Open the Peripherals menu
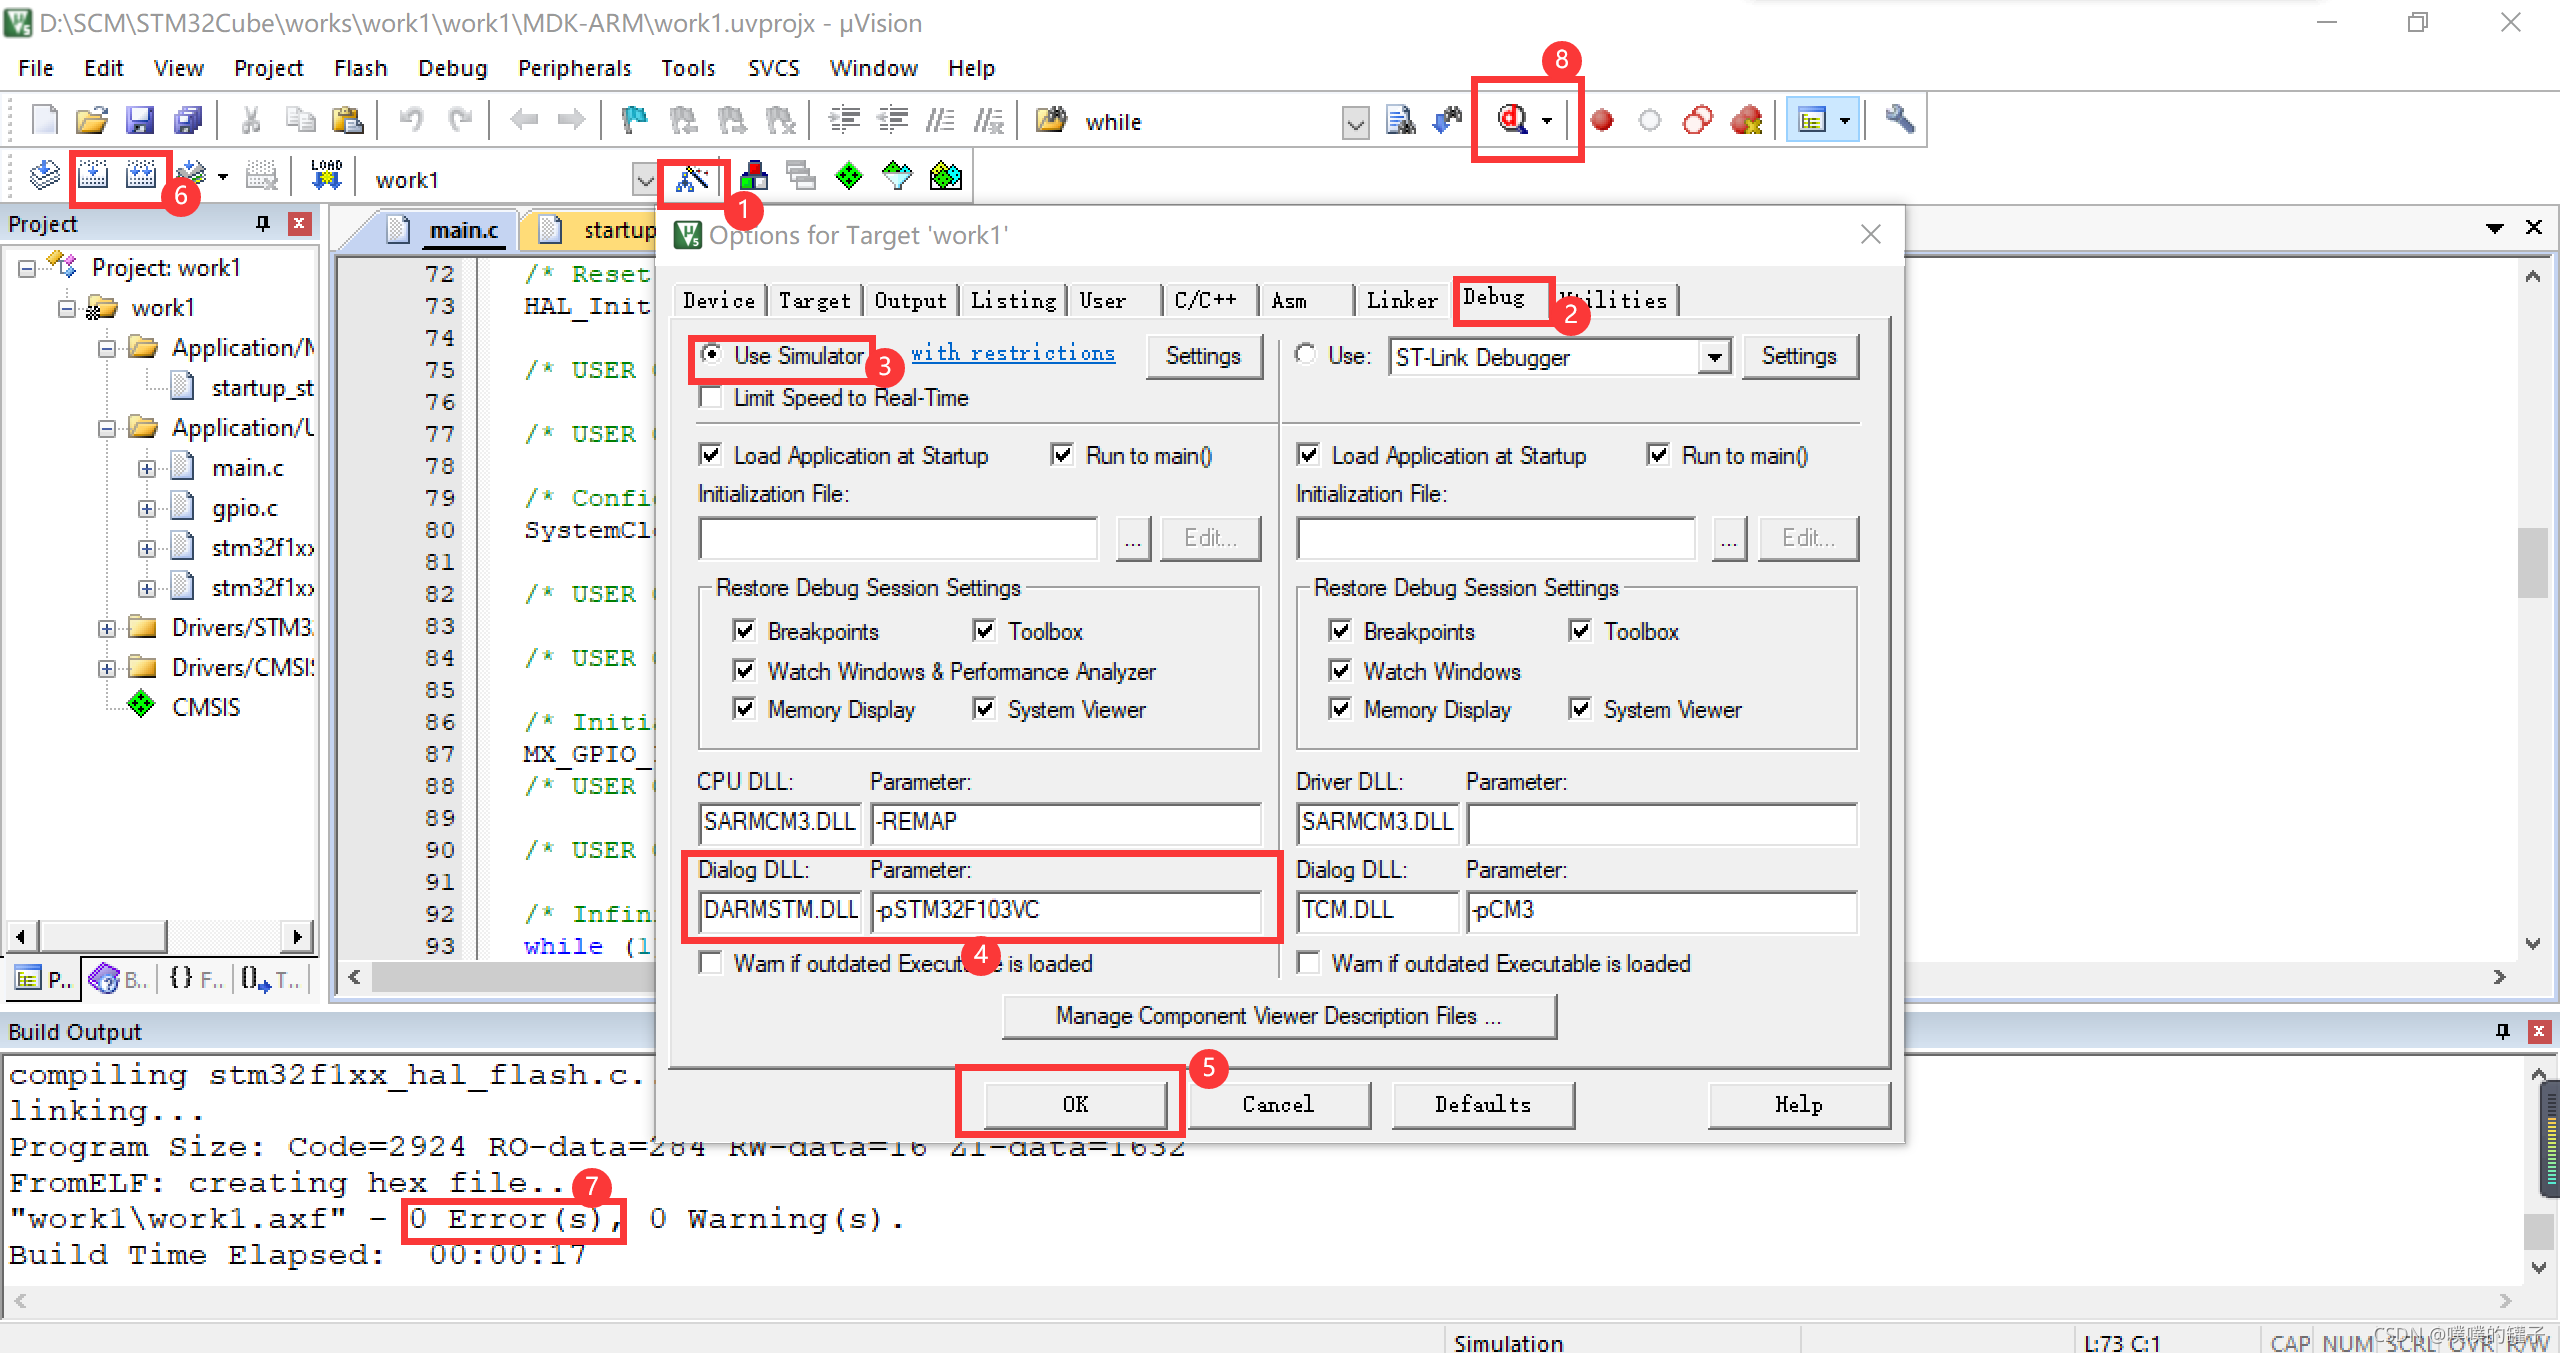 pos(574,68)
